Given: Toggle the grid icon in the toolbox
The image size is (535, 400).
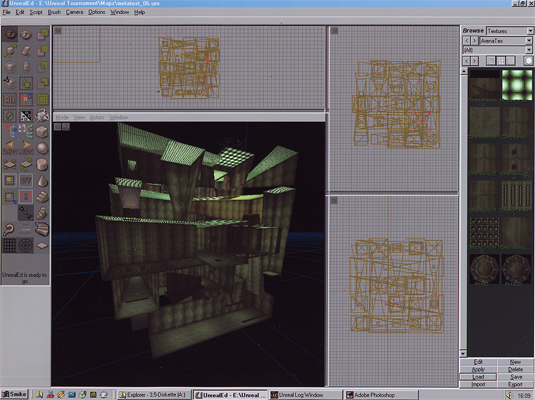Looking at the screenshot, I should [x=10, y=245].
